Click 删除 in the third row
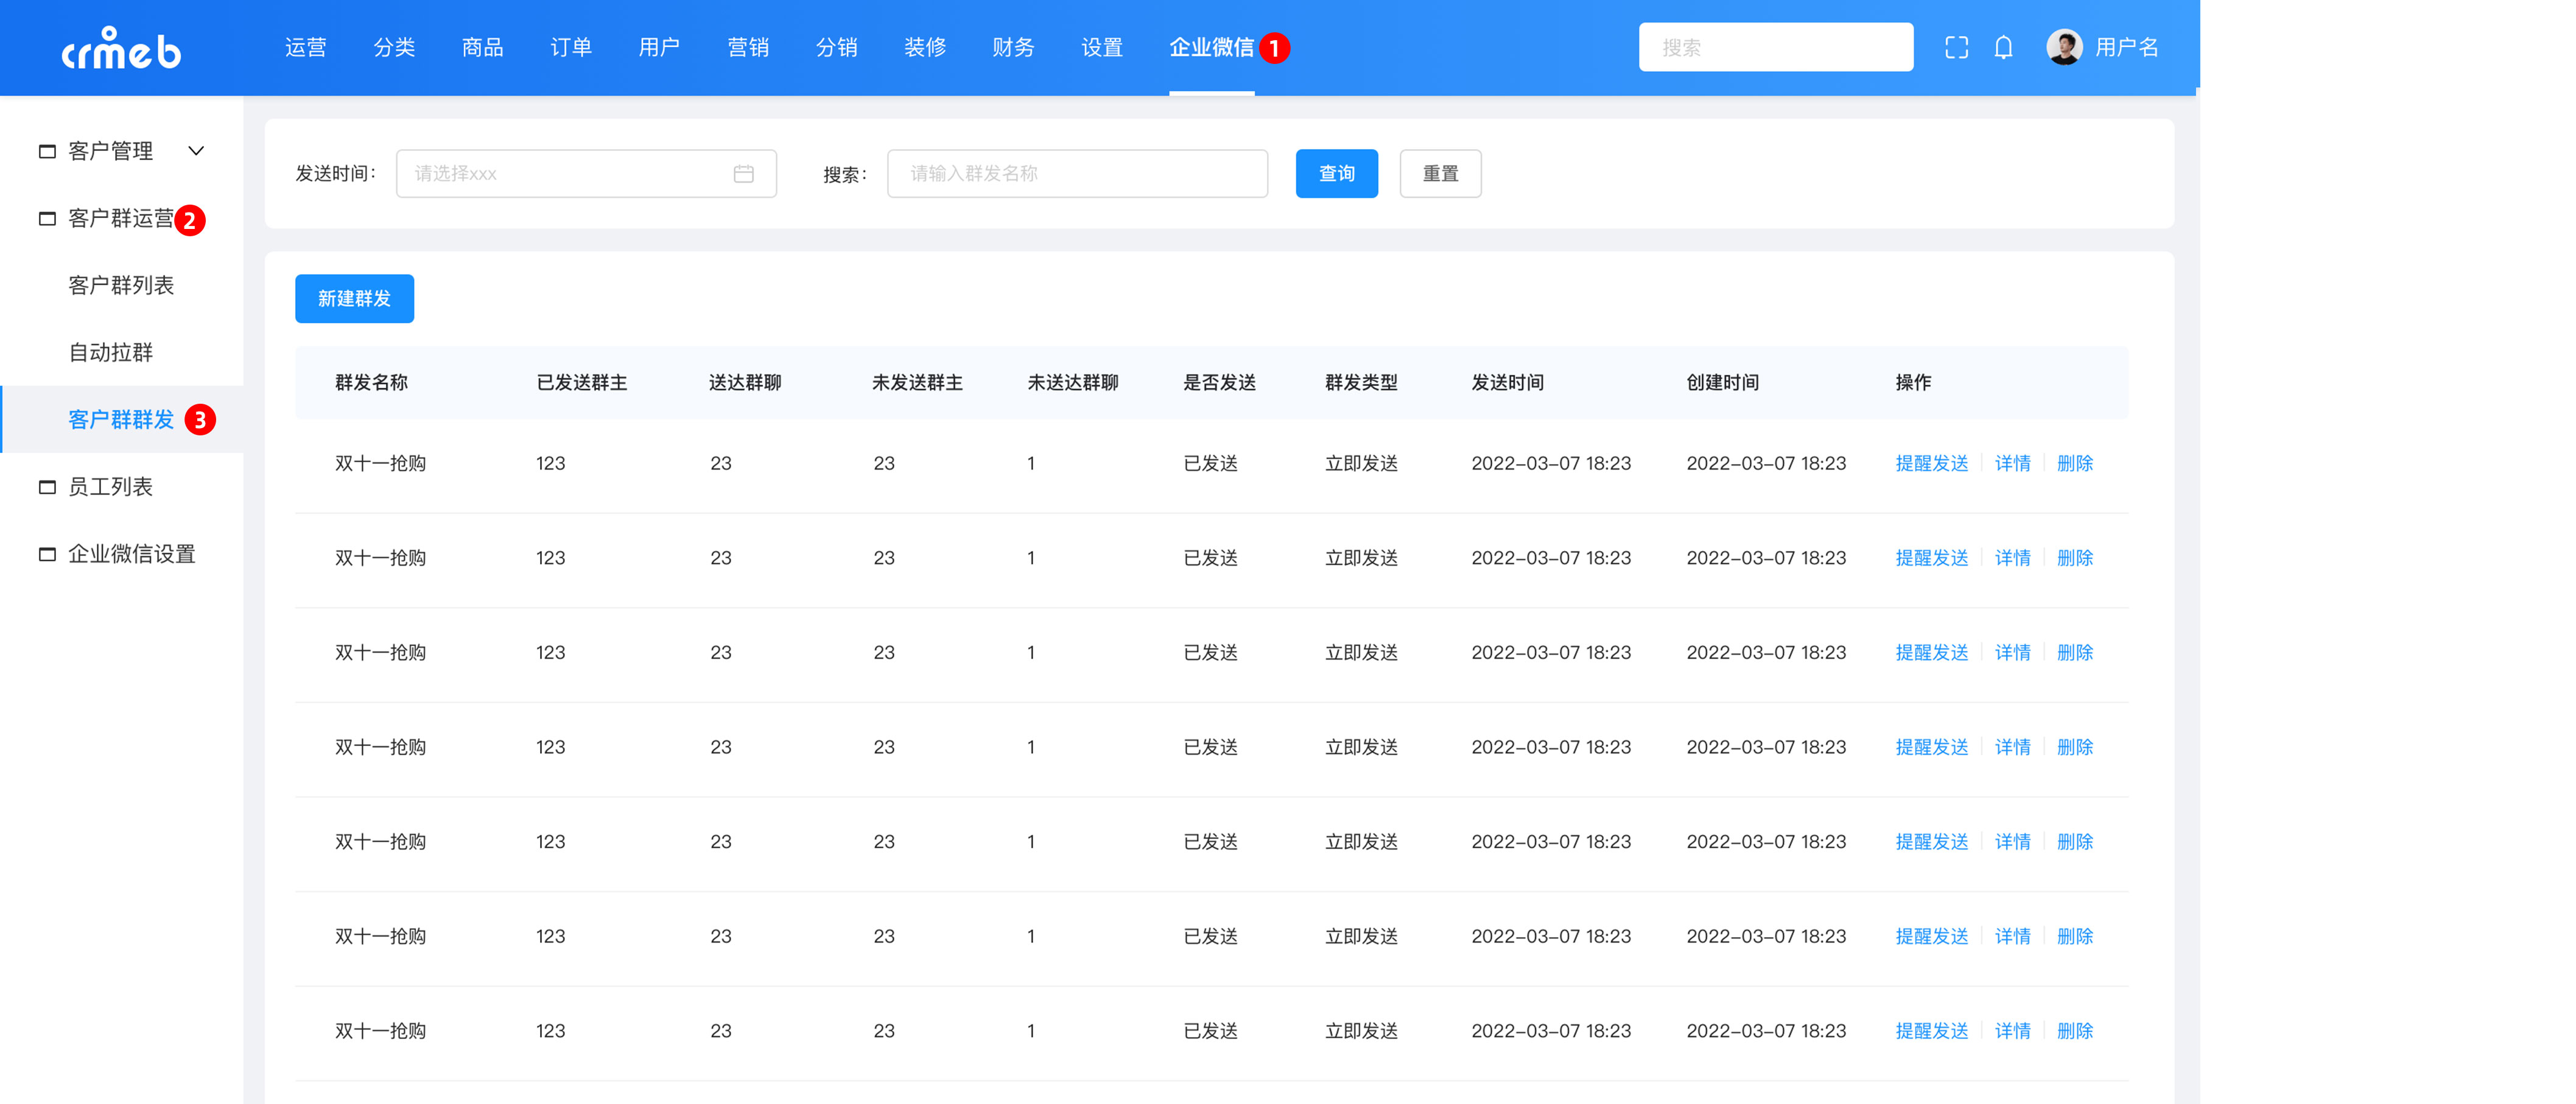The image size is (2576, 1104). pos(2074,653)
